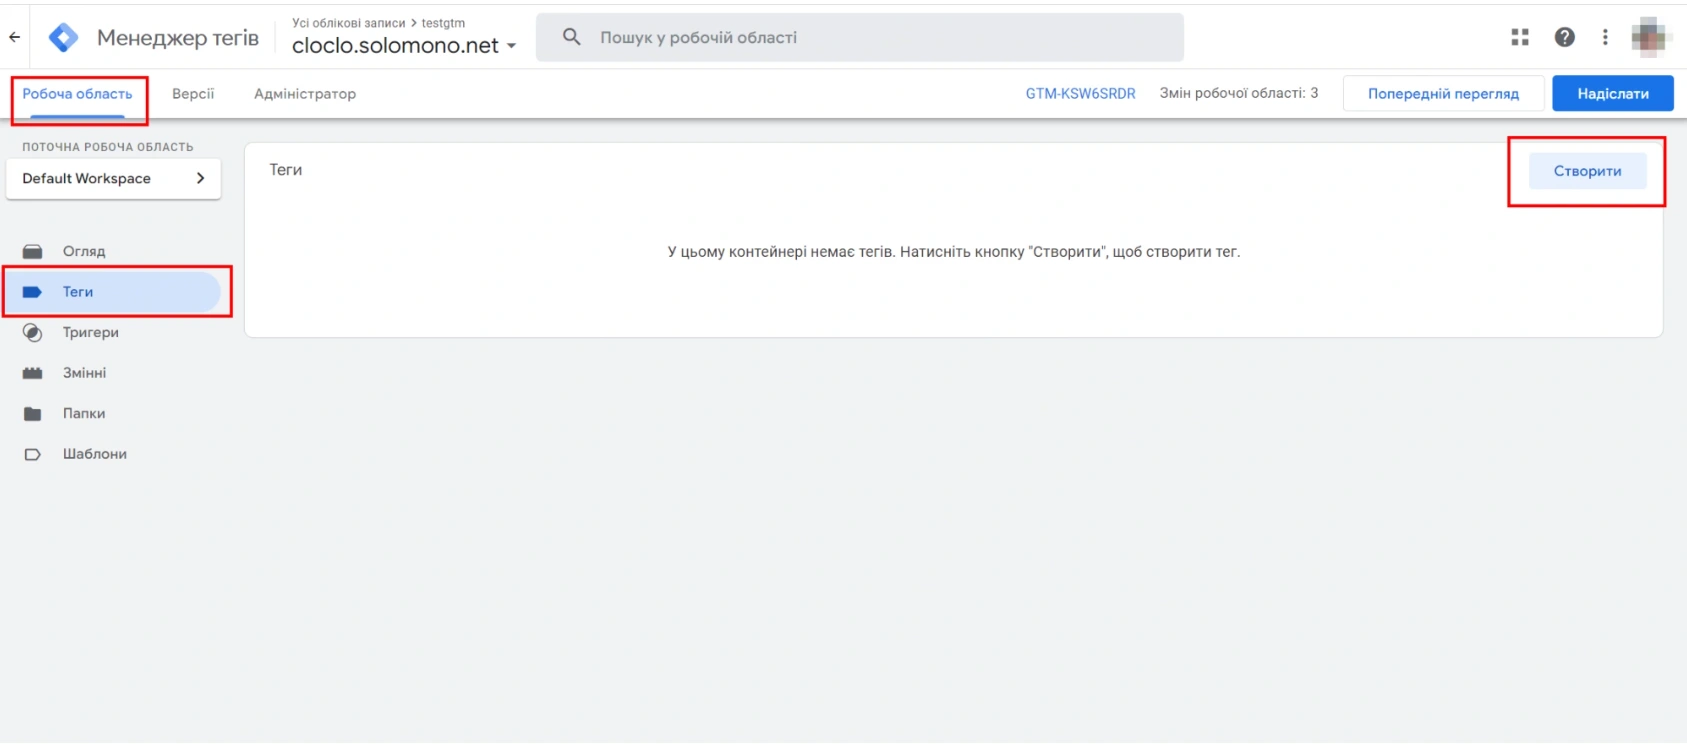
Task: Click the Папки folder icon
Action: click(33, 413)
